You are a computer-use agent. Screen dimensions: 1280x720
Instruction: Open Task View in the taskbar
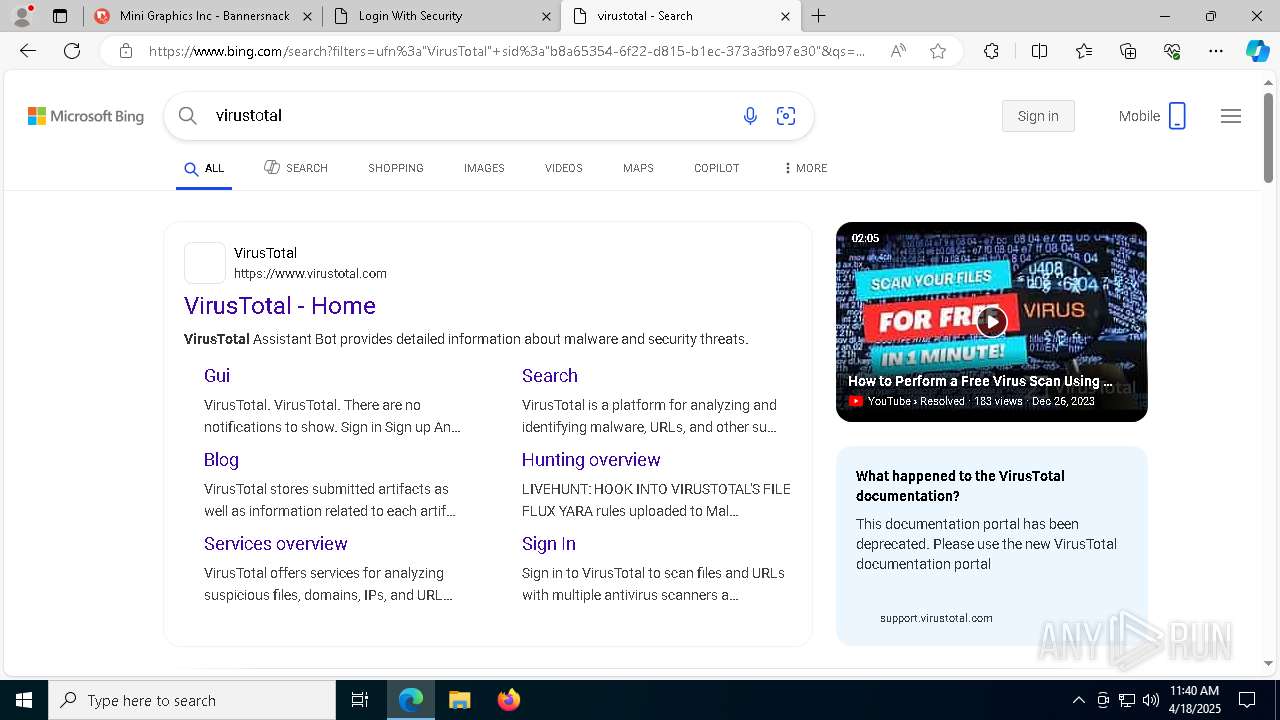coord(360,700)
